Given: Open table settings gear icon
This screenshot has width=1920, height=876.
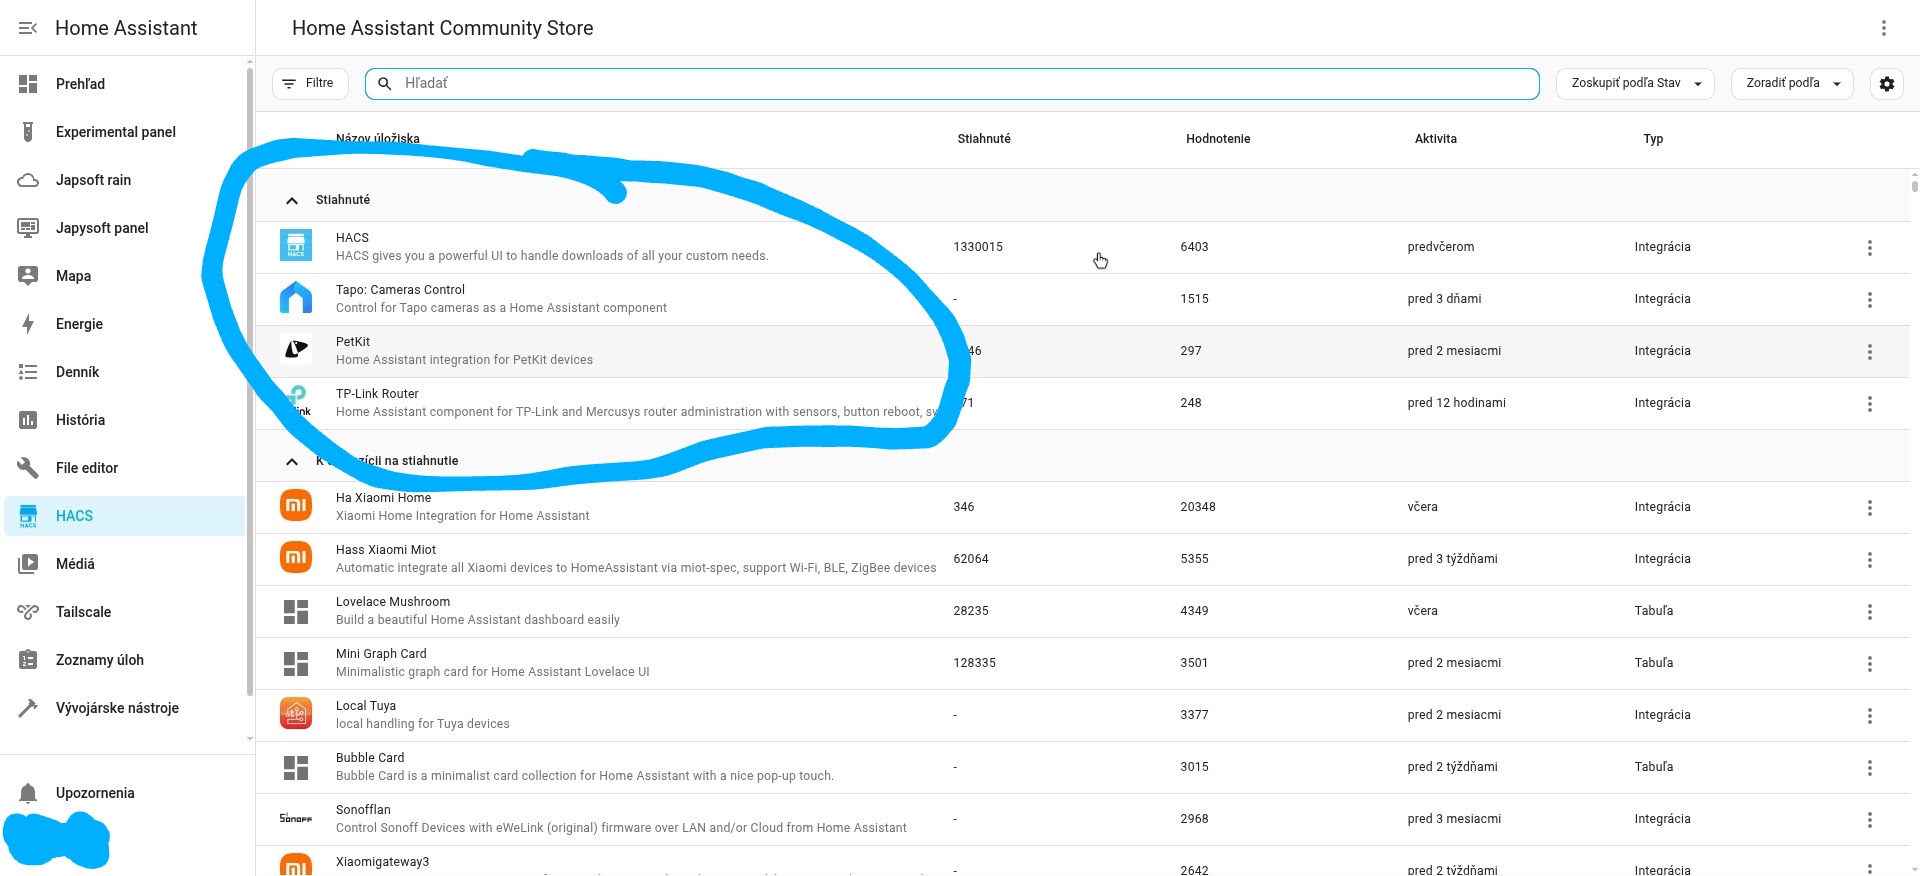Looking at the screenshot, I should 1887,84.
